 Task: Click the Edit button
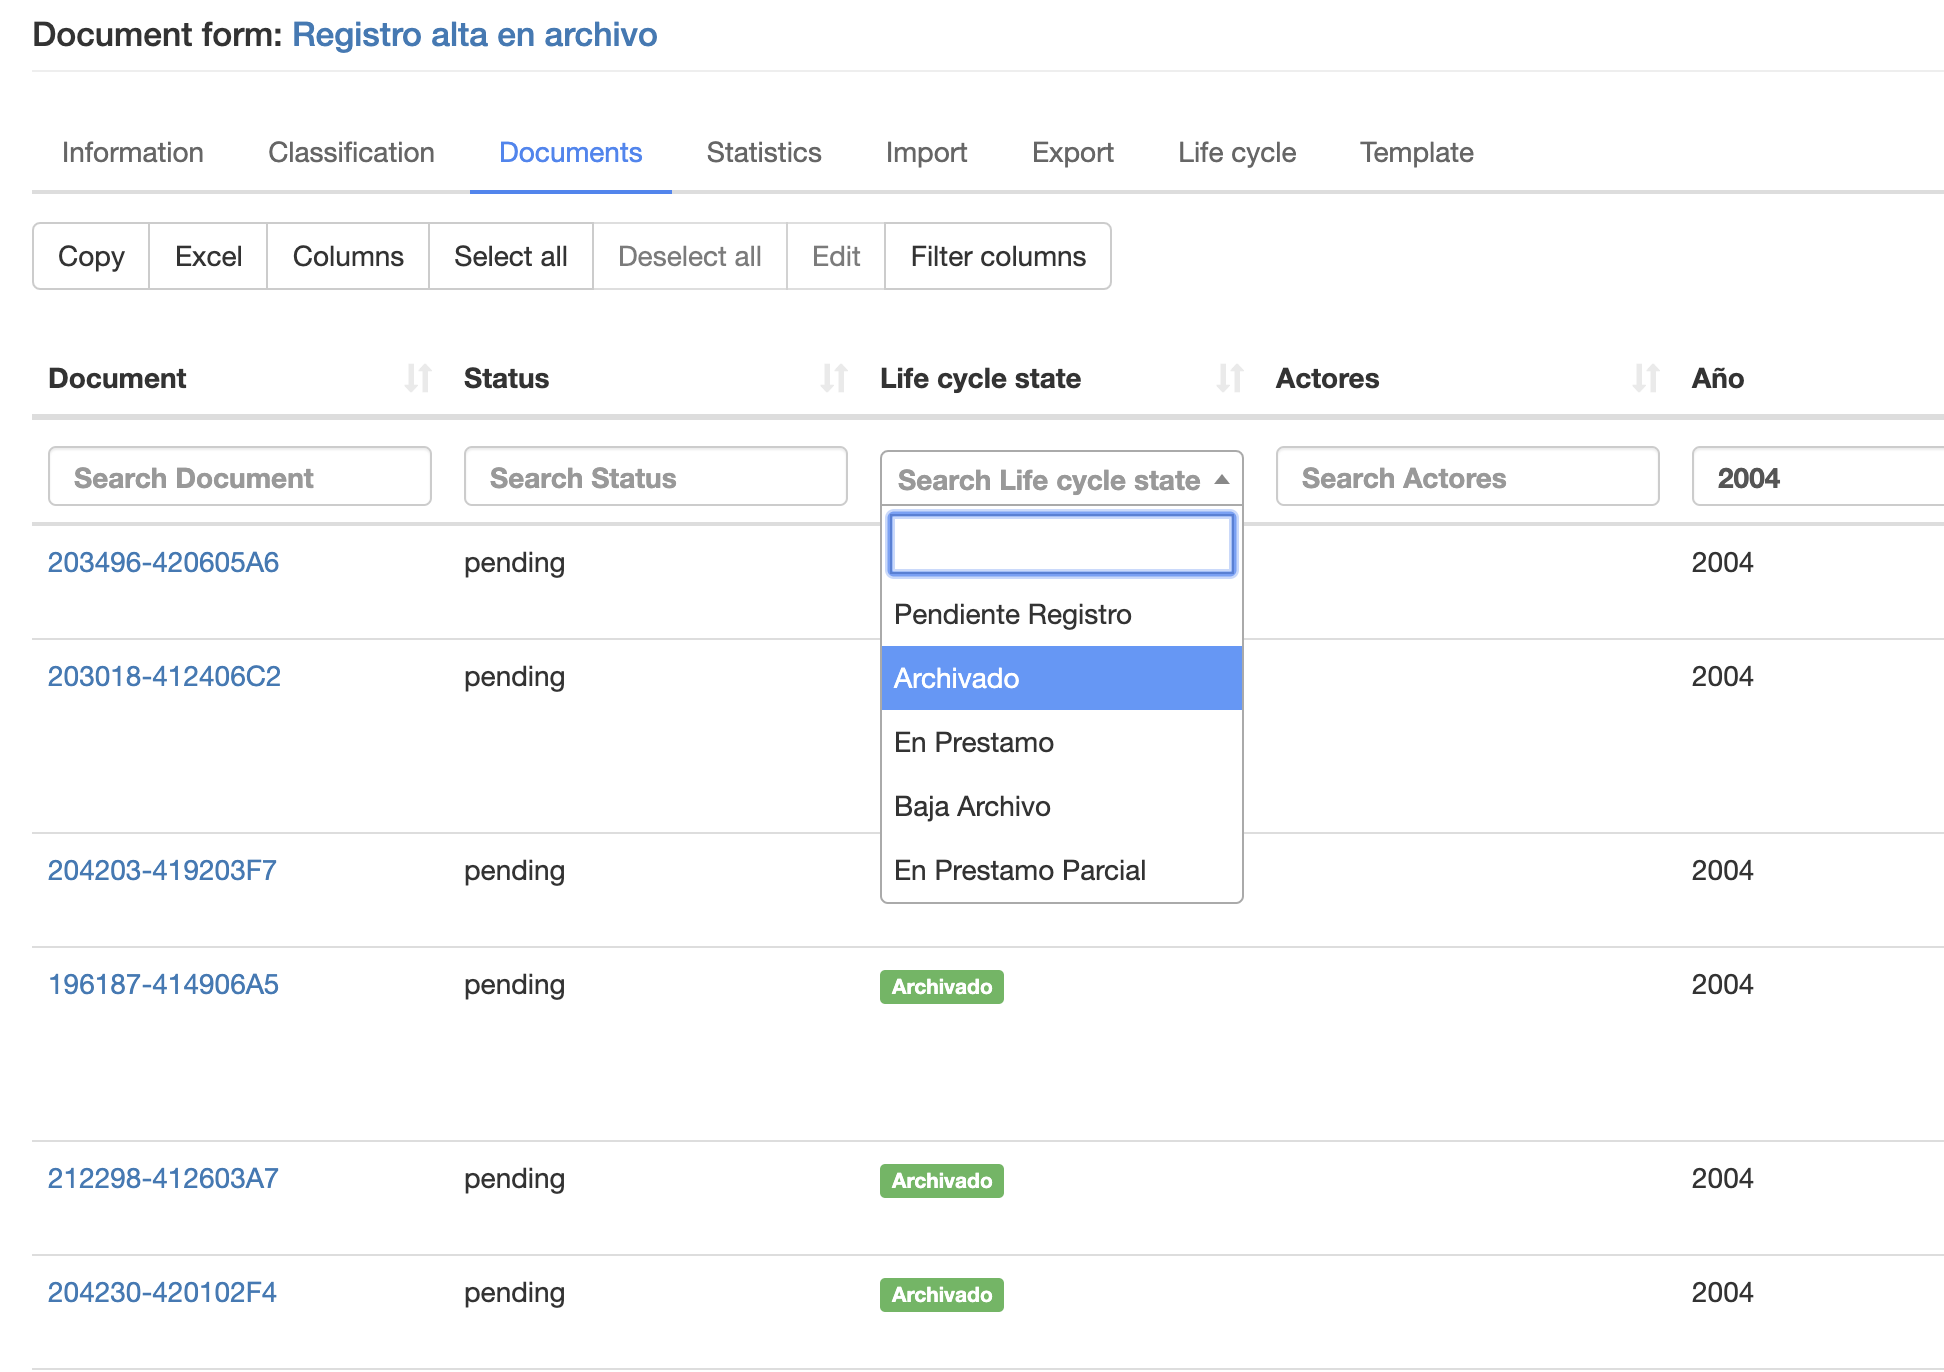click(x=836, y=256)
